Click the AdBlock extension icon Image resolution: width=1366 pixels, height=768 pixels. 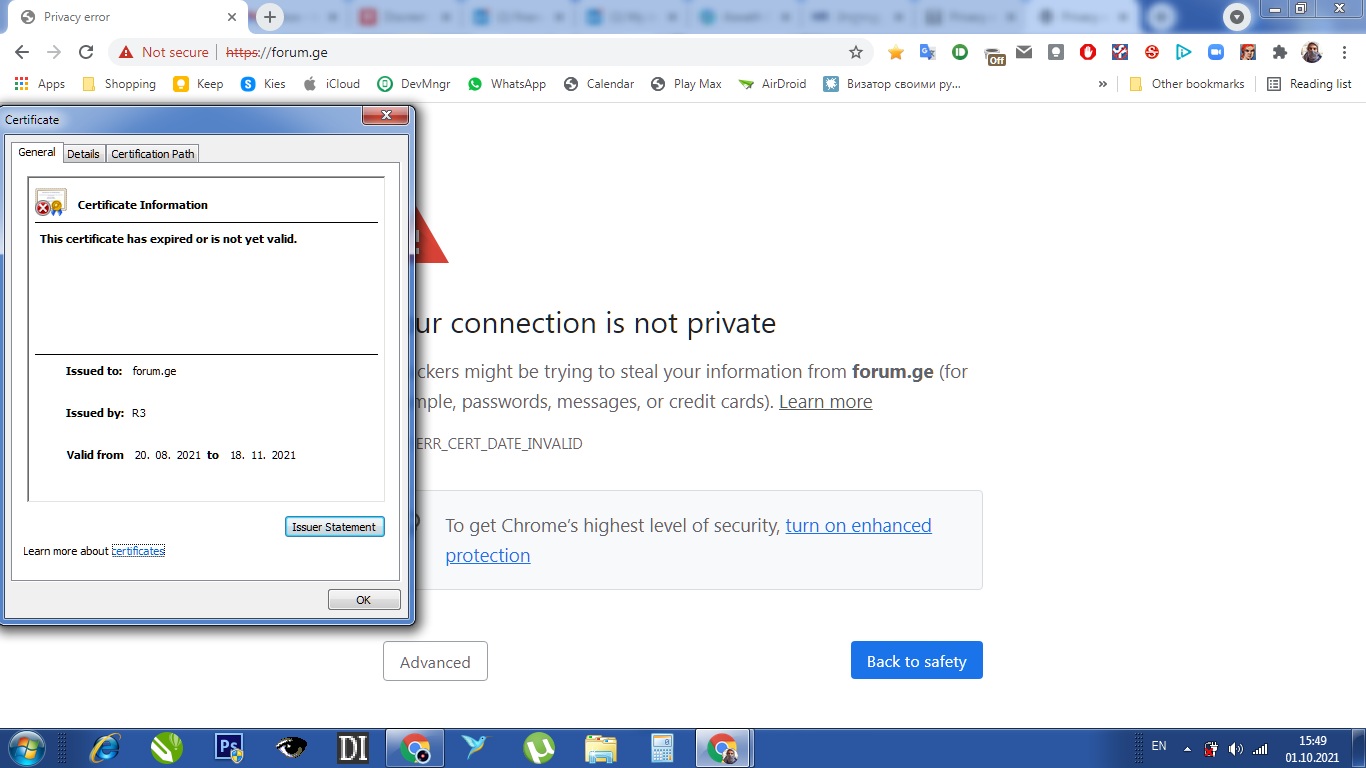click(x=1088, y=52)
